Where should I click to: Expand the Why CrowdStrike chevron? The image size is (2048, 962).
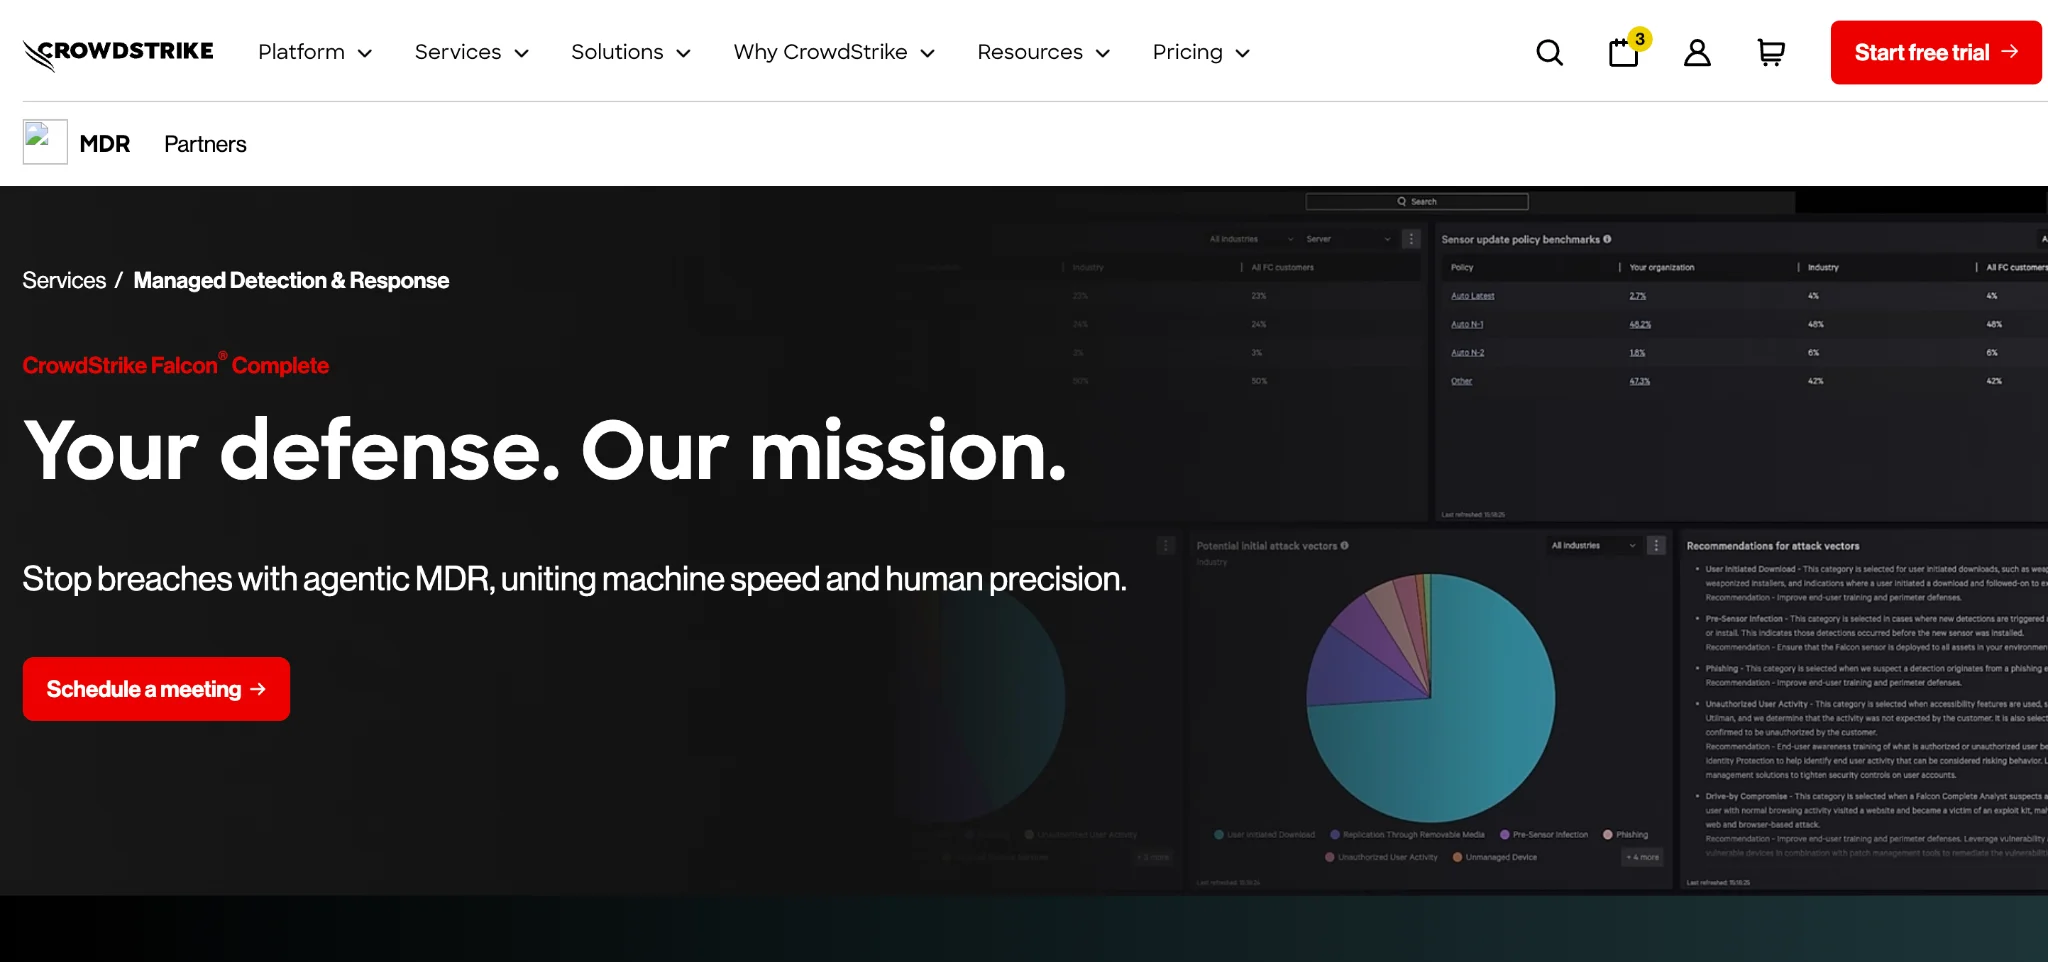[927, 54]
